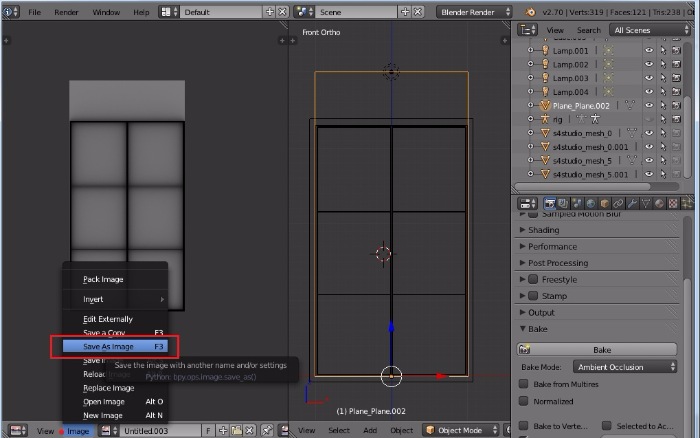Click the Bake button

click(x=597, y=350)
